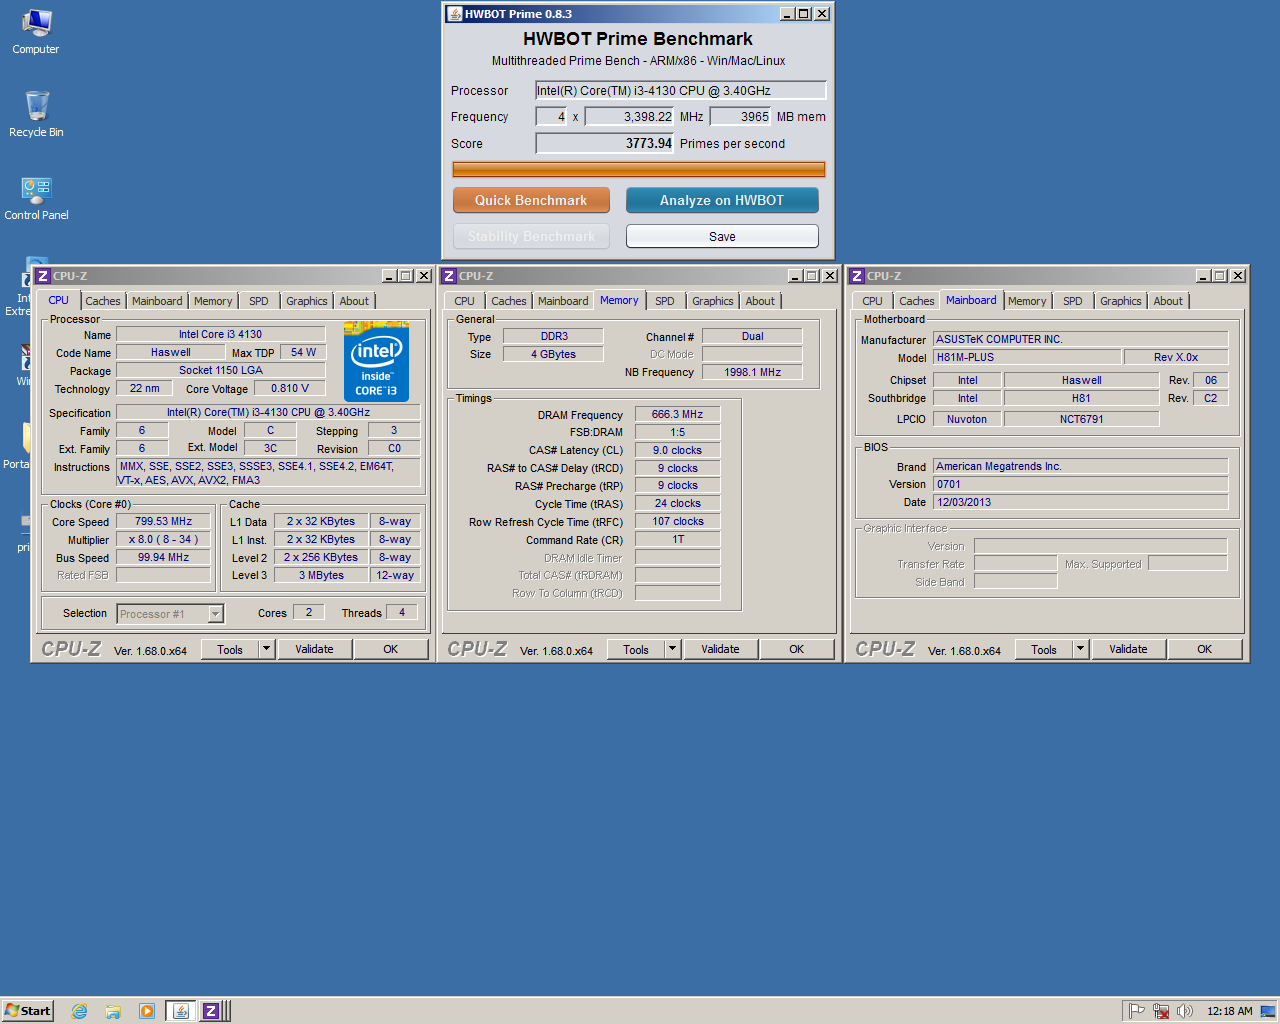
Task: Switch to CPU tab in middle CPU-Z window
Action: pos(465,301)
